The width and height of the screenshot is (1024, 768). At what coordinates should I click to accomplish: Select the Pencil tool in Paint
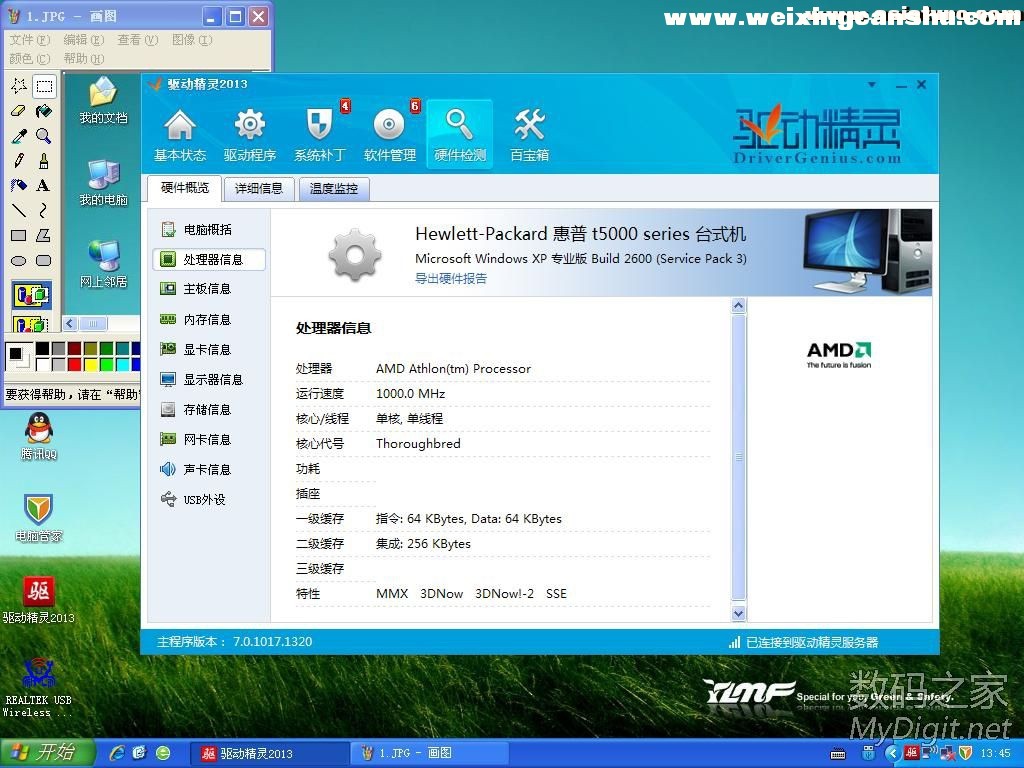tap(19, 160)
